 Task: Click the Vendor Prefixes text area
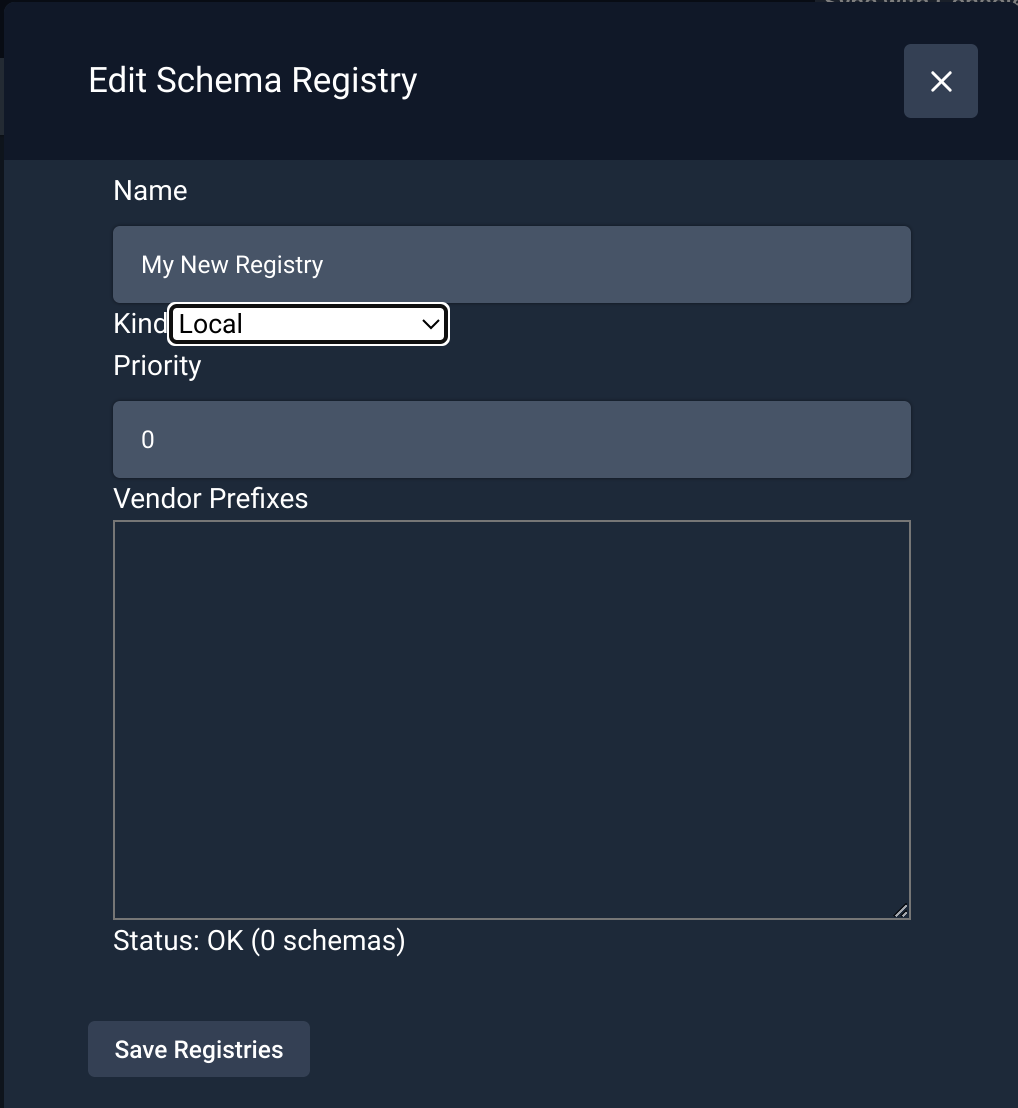pos(512,718)
